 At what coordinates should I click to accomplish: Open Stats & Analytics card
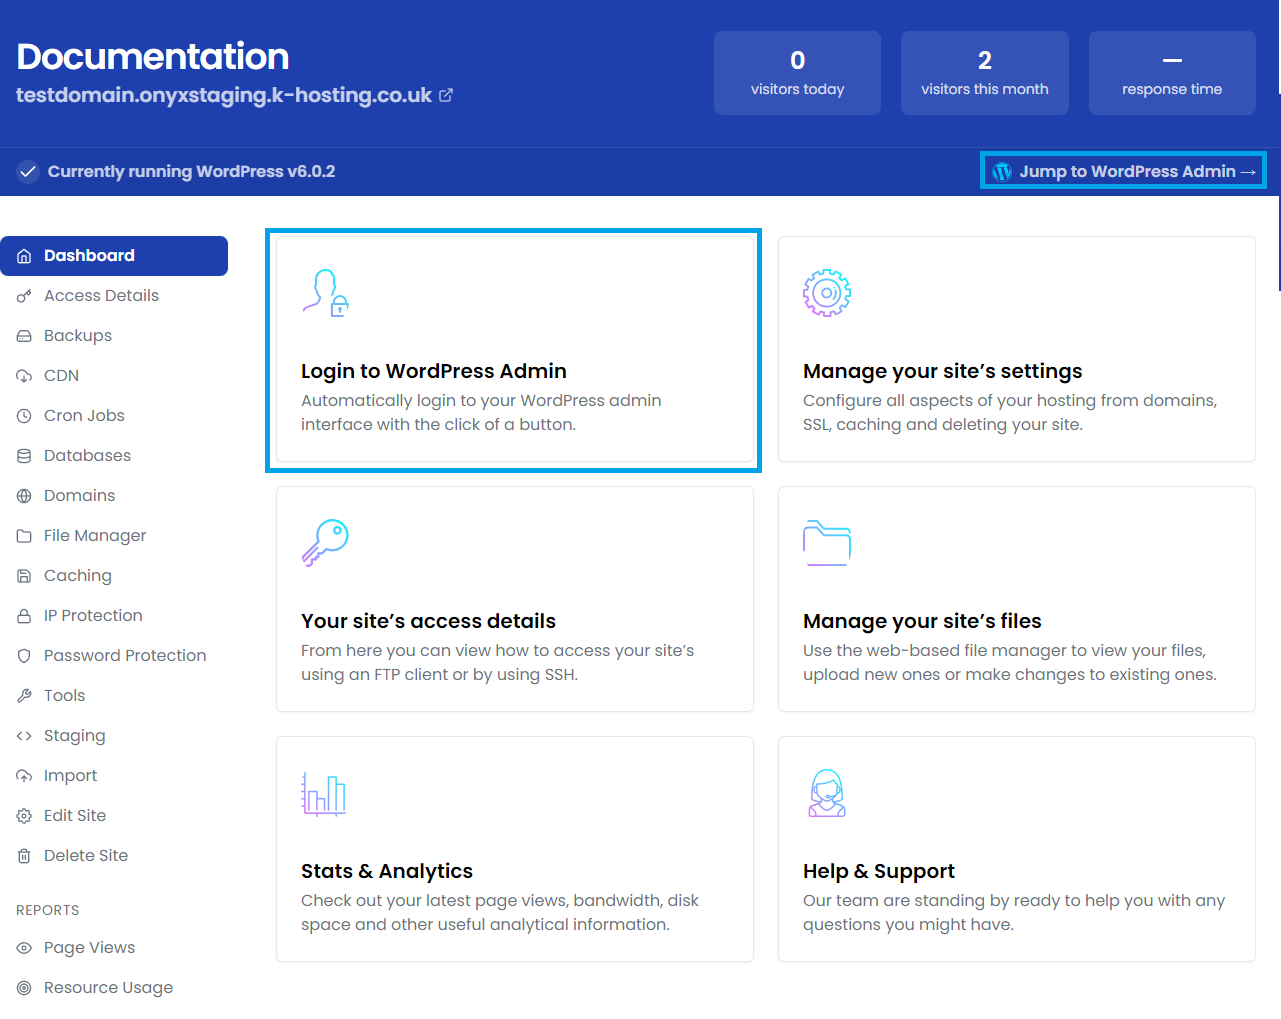pyautogui.click(x=515, y=849)
